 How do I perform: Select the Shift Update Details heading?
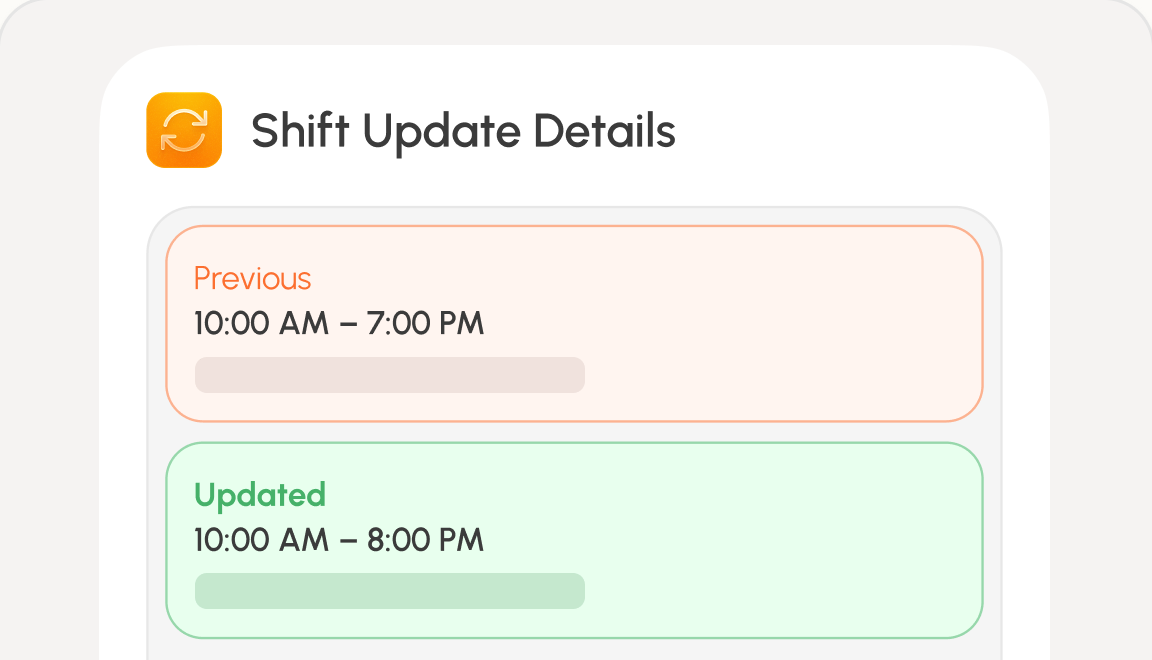tap(463, 132)
